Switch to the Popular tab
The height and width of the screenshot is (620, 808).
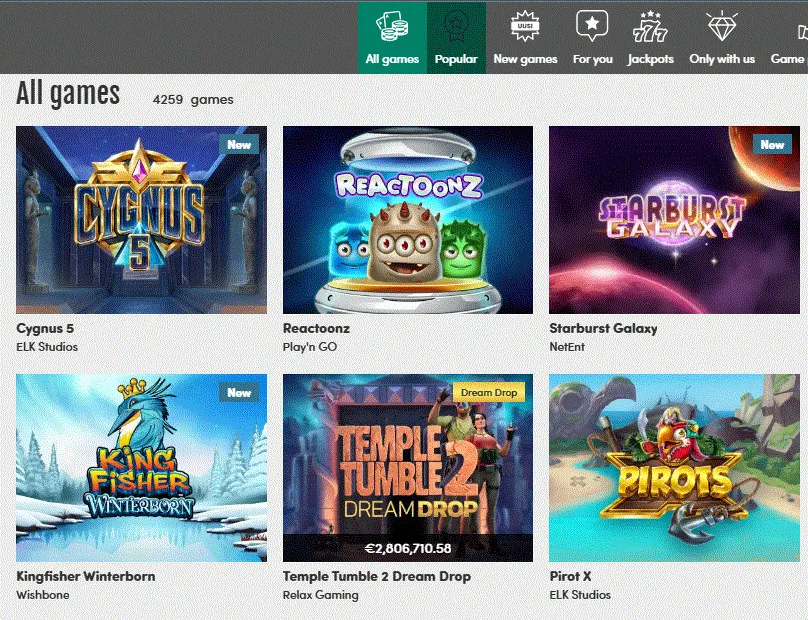coord(456,38)
